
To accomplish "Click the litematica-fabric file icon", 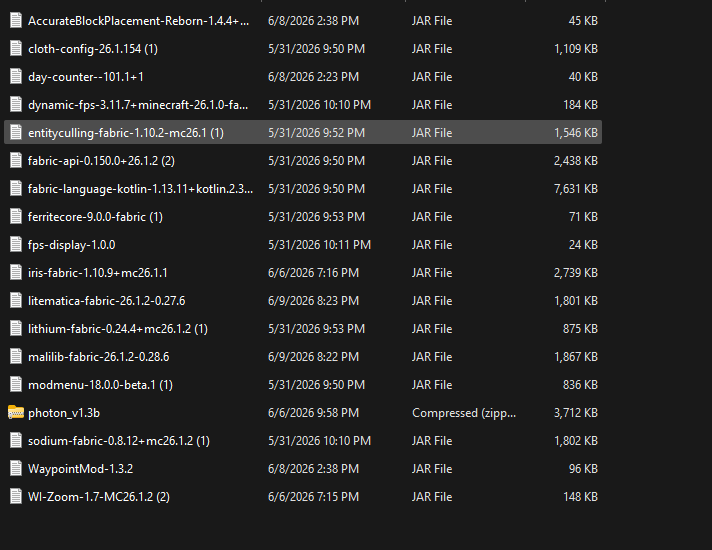I will pyautogui.click(x=16, y=301).
